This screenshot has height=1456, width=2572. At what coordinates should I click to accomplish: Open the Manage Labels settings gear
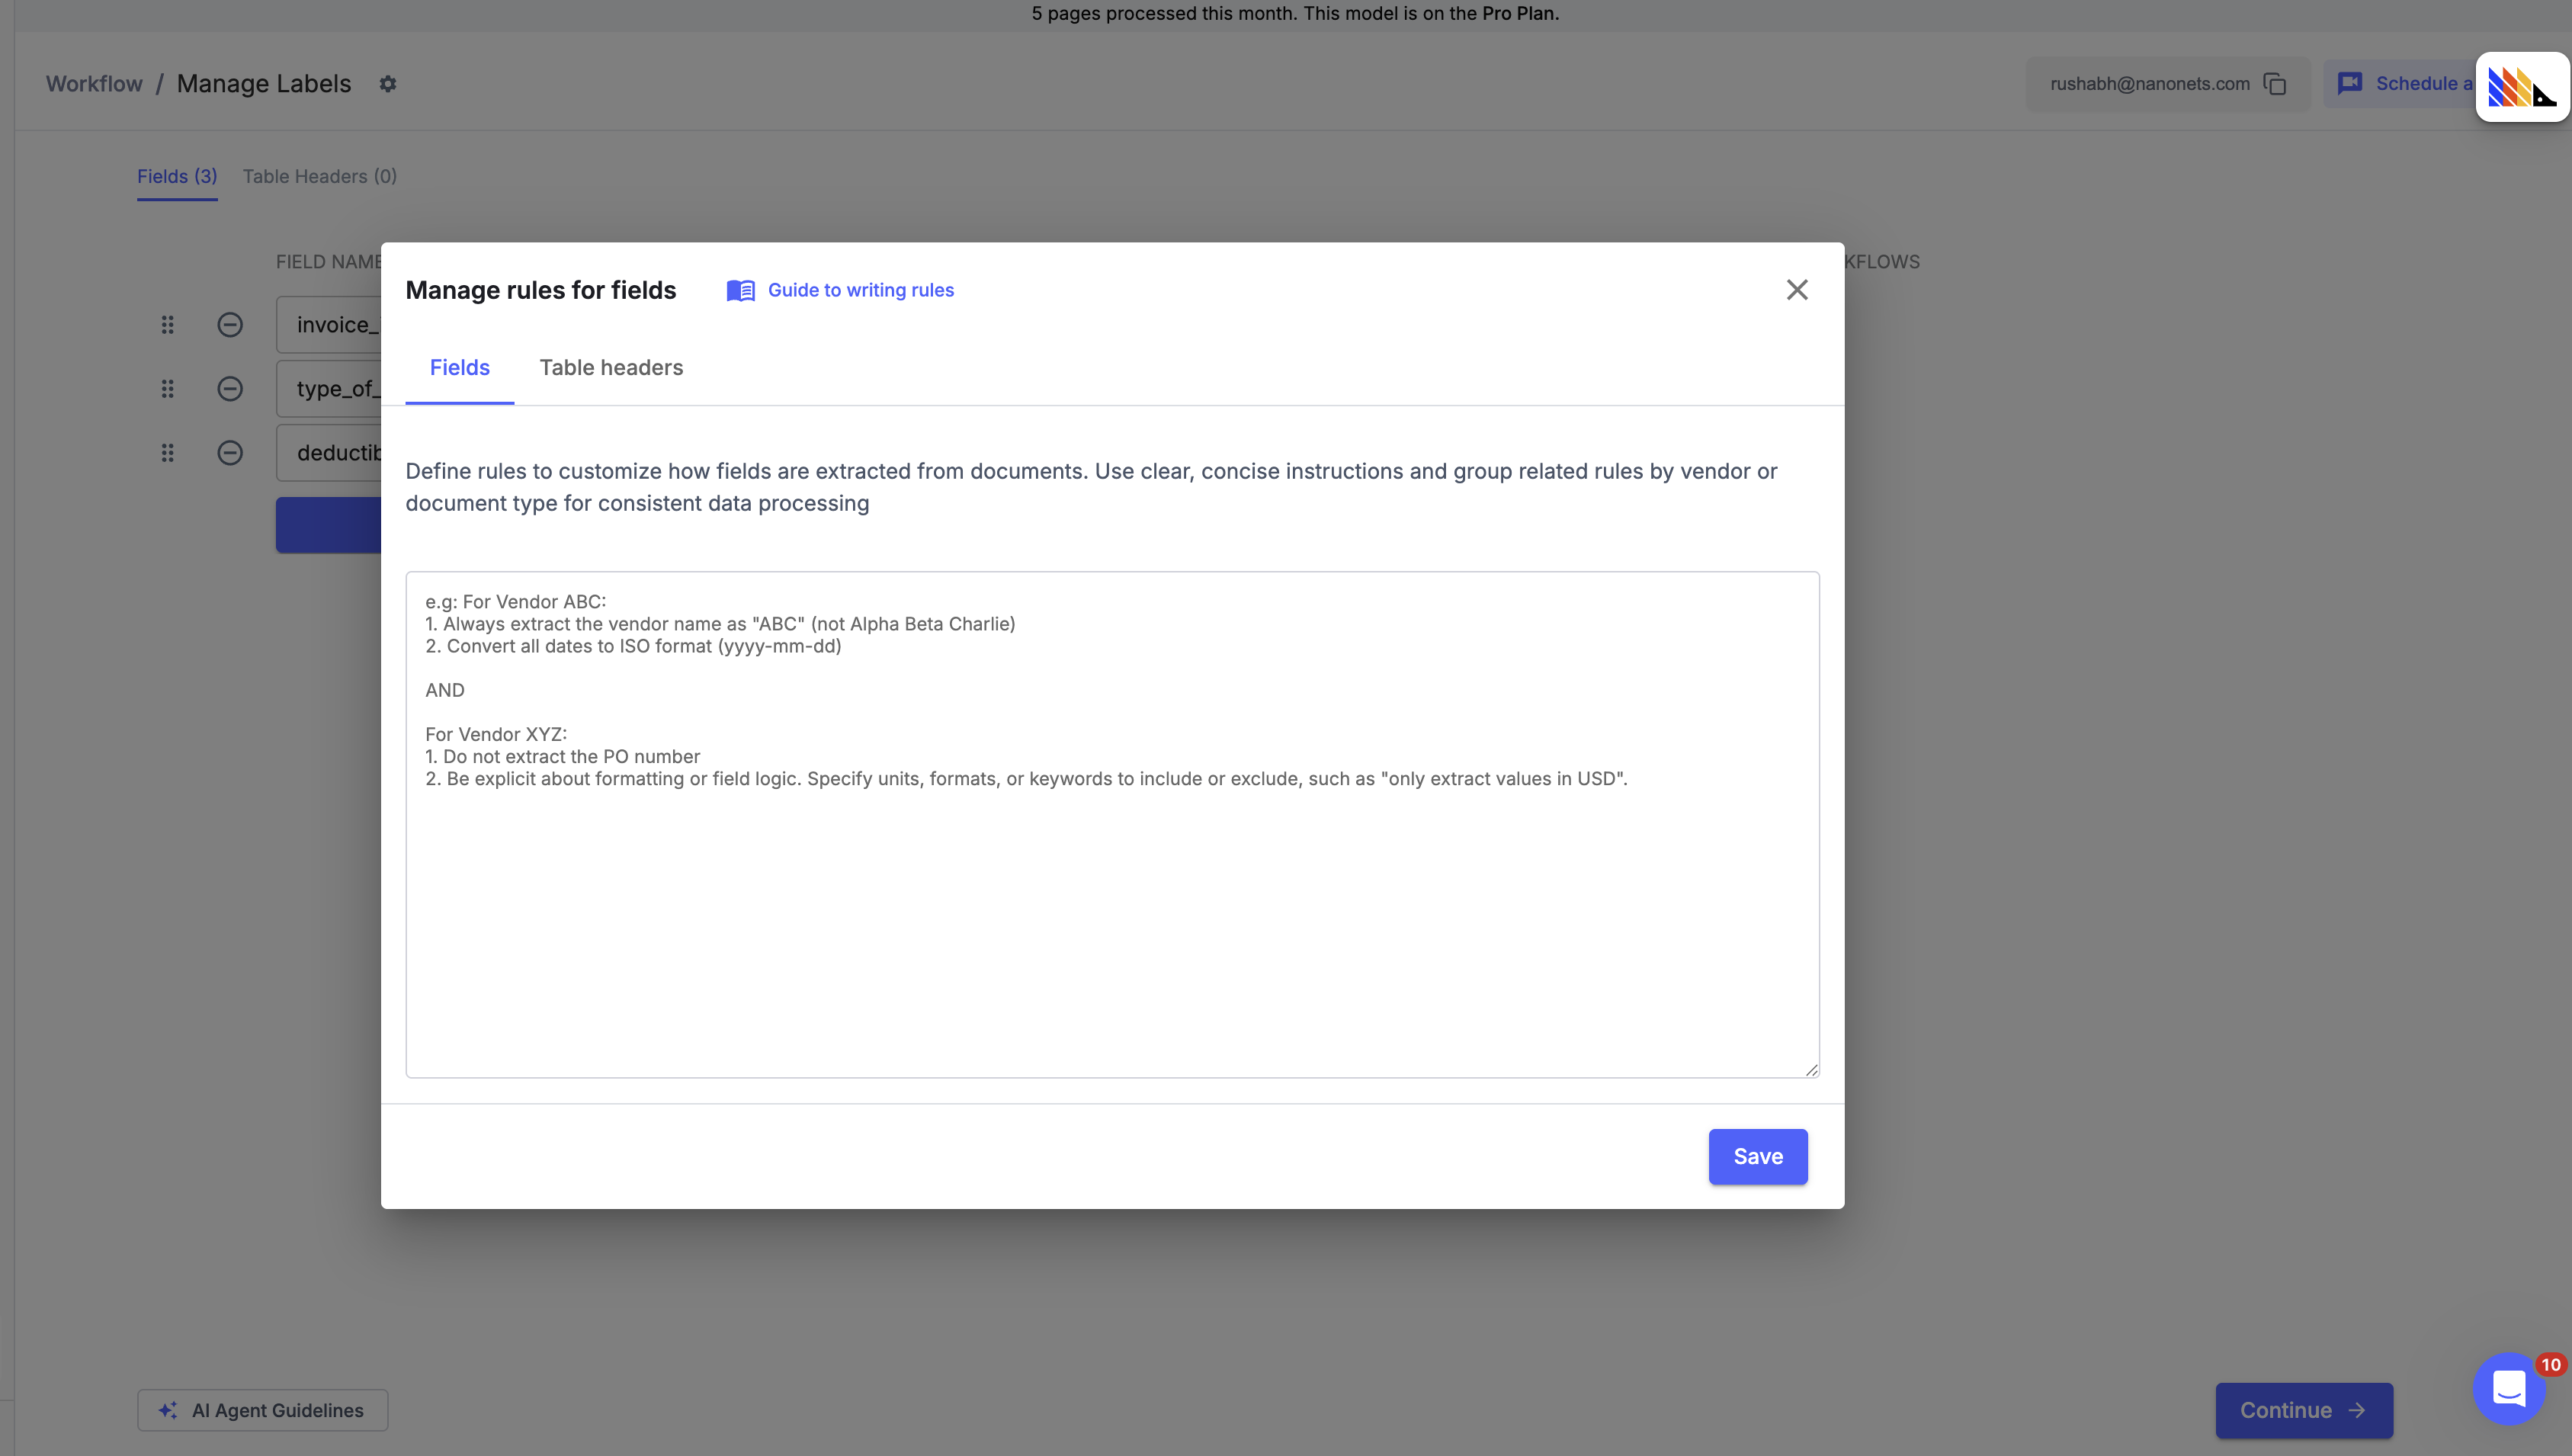(388, 84)
